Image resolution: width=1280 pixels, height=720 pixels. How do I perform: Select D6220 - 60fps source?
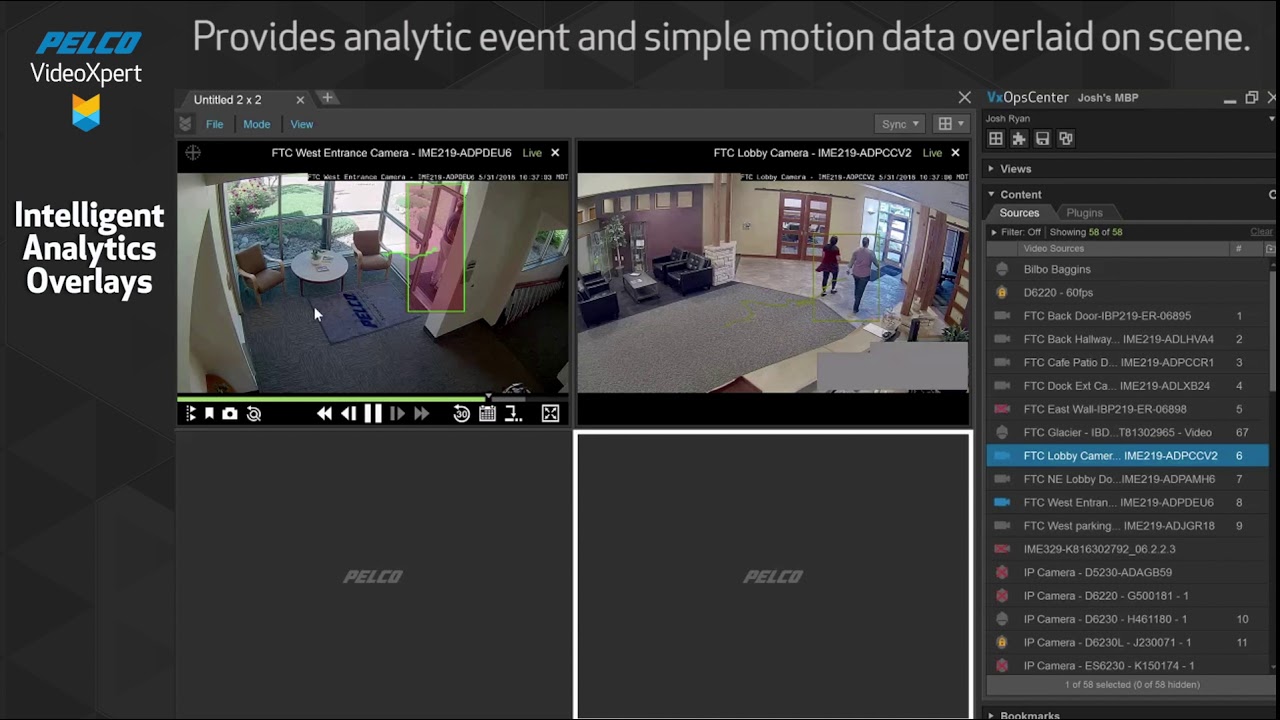tap(1127, 292)
